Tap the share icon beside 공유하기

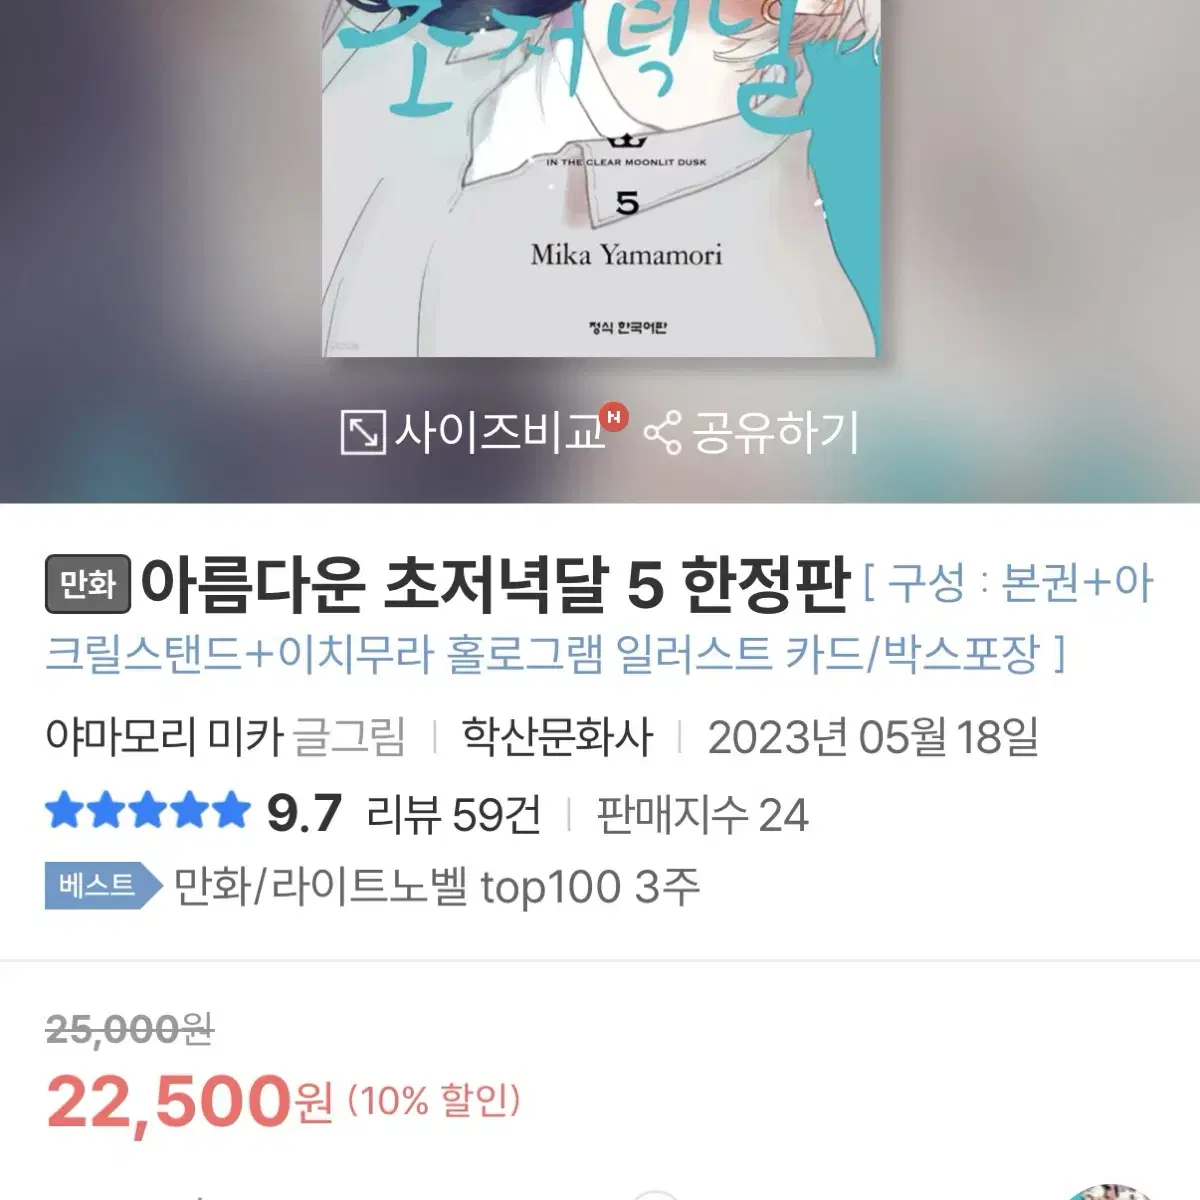661,433
